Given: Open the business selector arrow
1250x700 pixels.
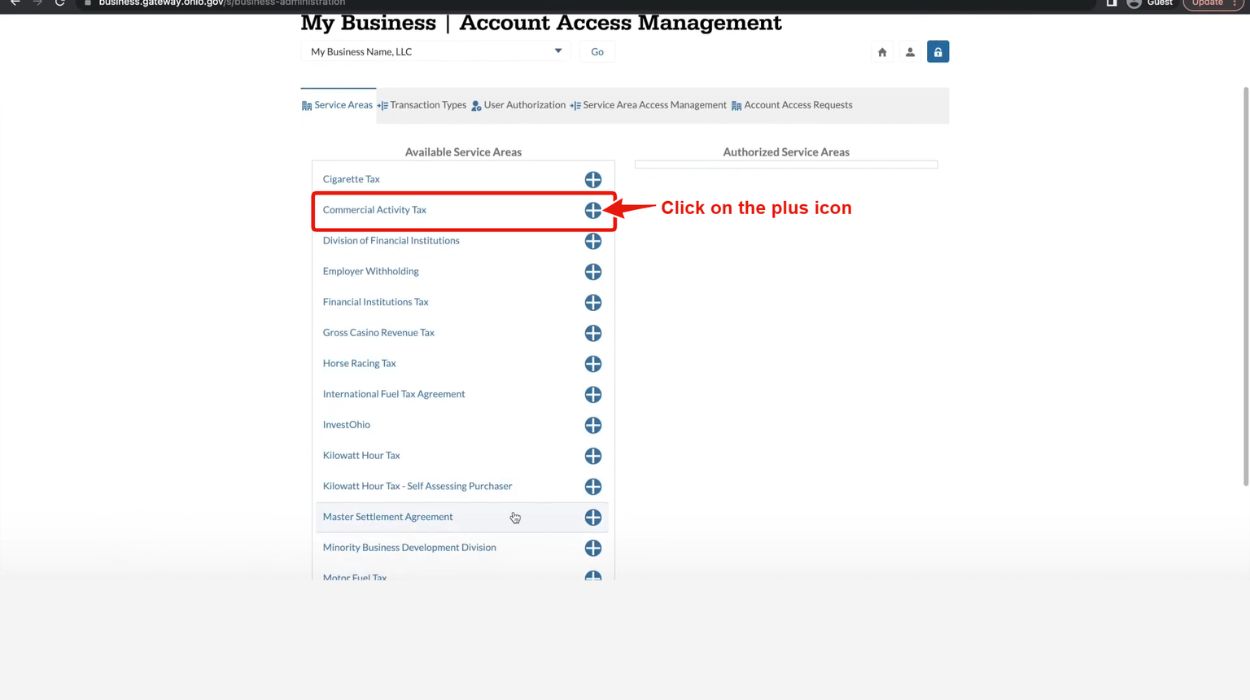Looking at the screenshot, I should [560, 50].
